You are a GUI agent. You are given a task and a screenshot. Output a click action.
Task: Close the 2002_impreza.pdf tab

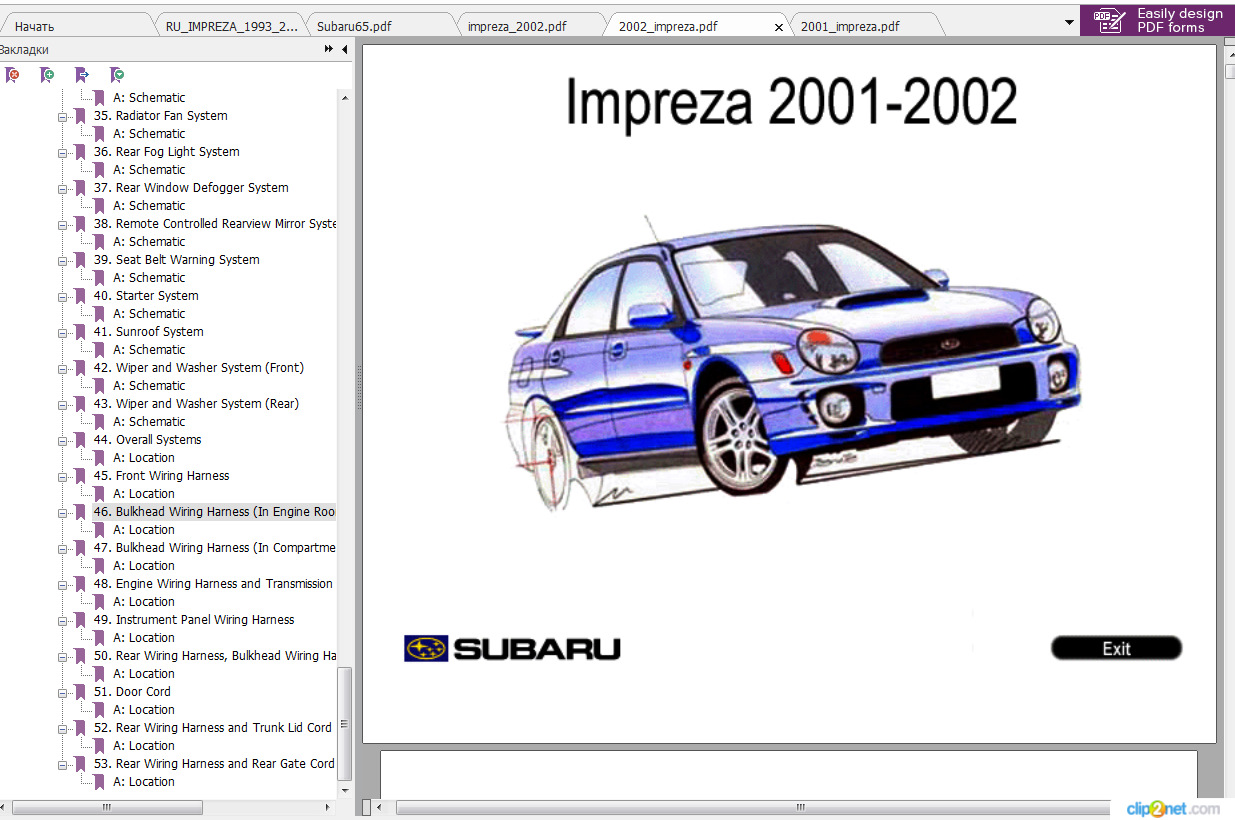(779, 27)
